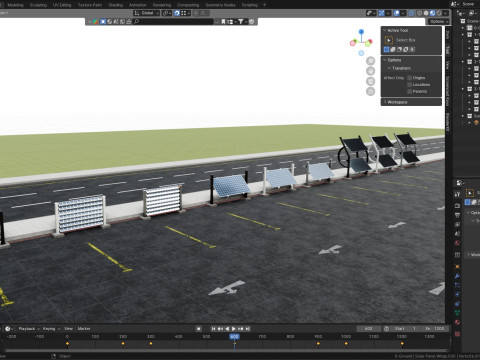480x360 pixels.
Task: Open the Global transform orientation dropdown
Action: (x=147, y=13)
